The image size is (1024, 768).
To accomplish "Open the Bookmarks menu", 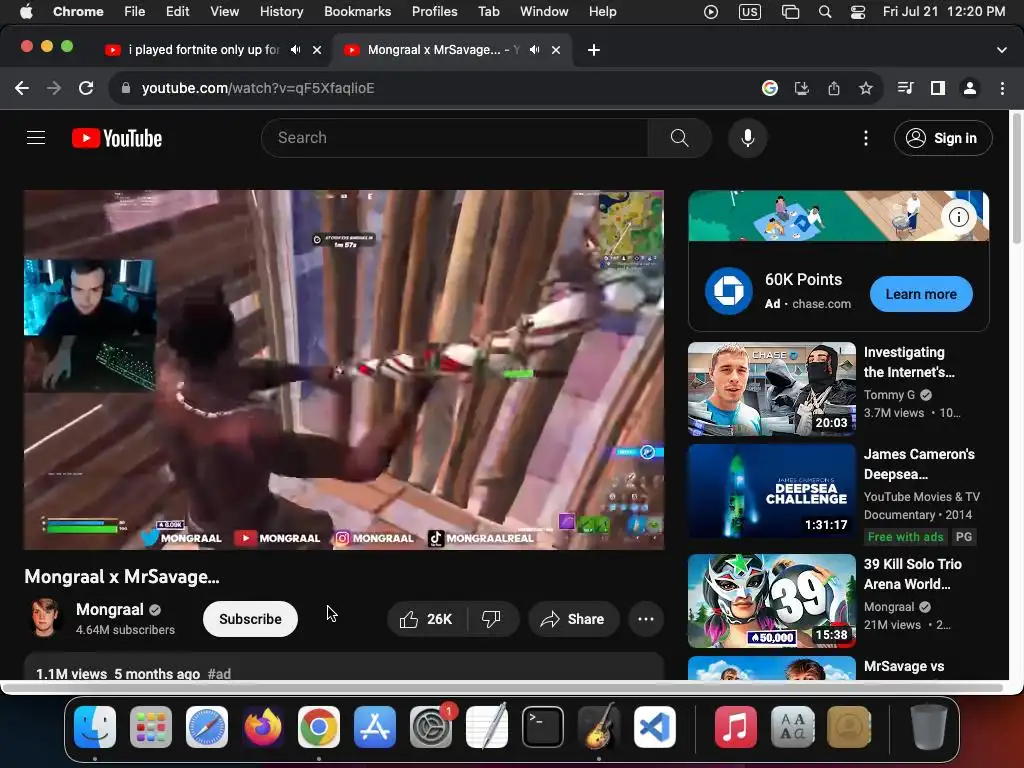I will (357, 11).
